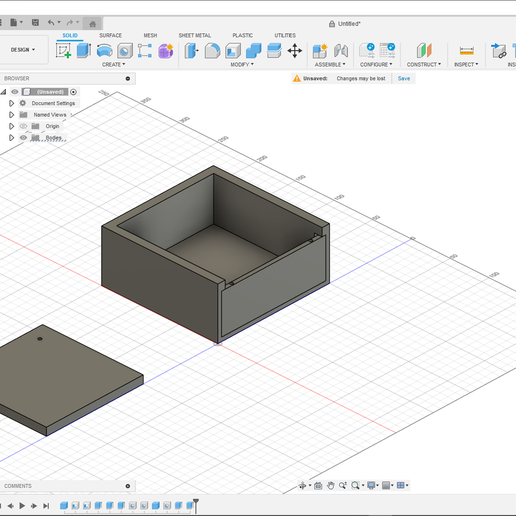Switch to the UTILITIES tab
Viewport: 516px width, 516px height.
pos(285,35)
